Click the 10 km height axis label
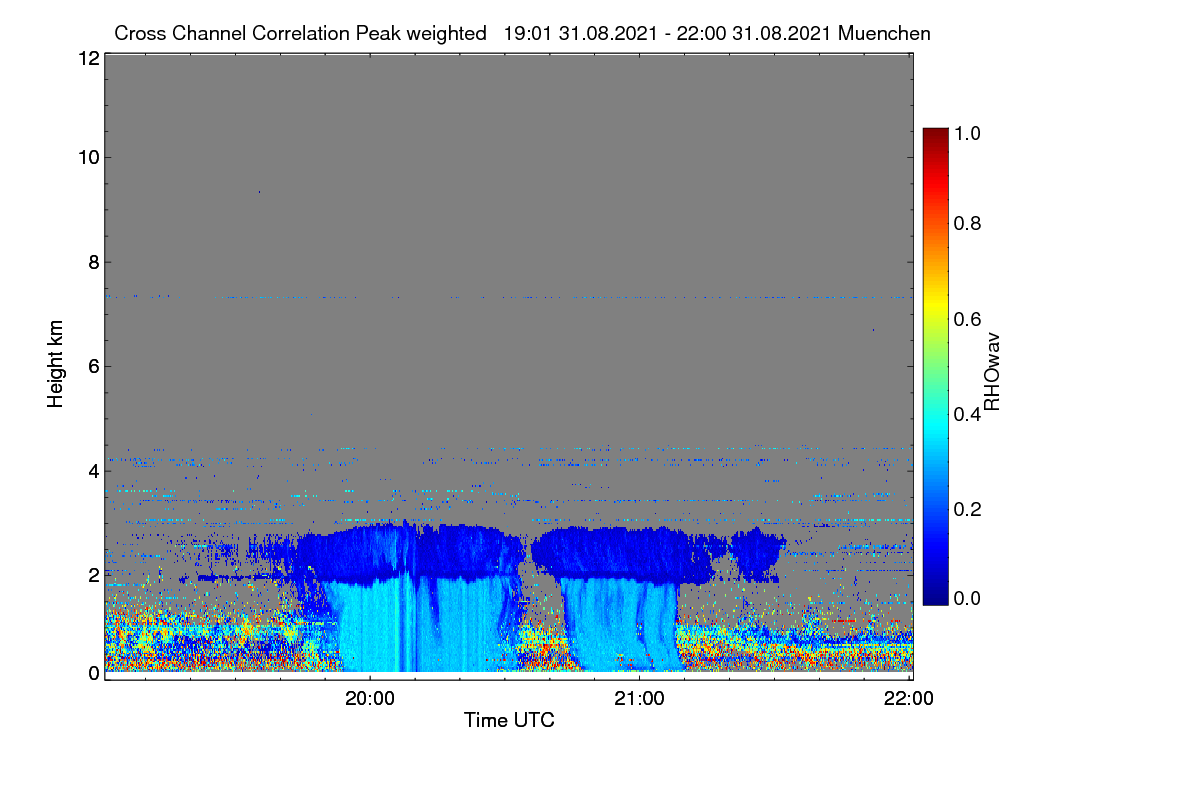The image size is (1200, 800). click(88, 157)
